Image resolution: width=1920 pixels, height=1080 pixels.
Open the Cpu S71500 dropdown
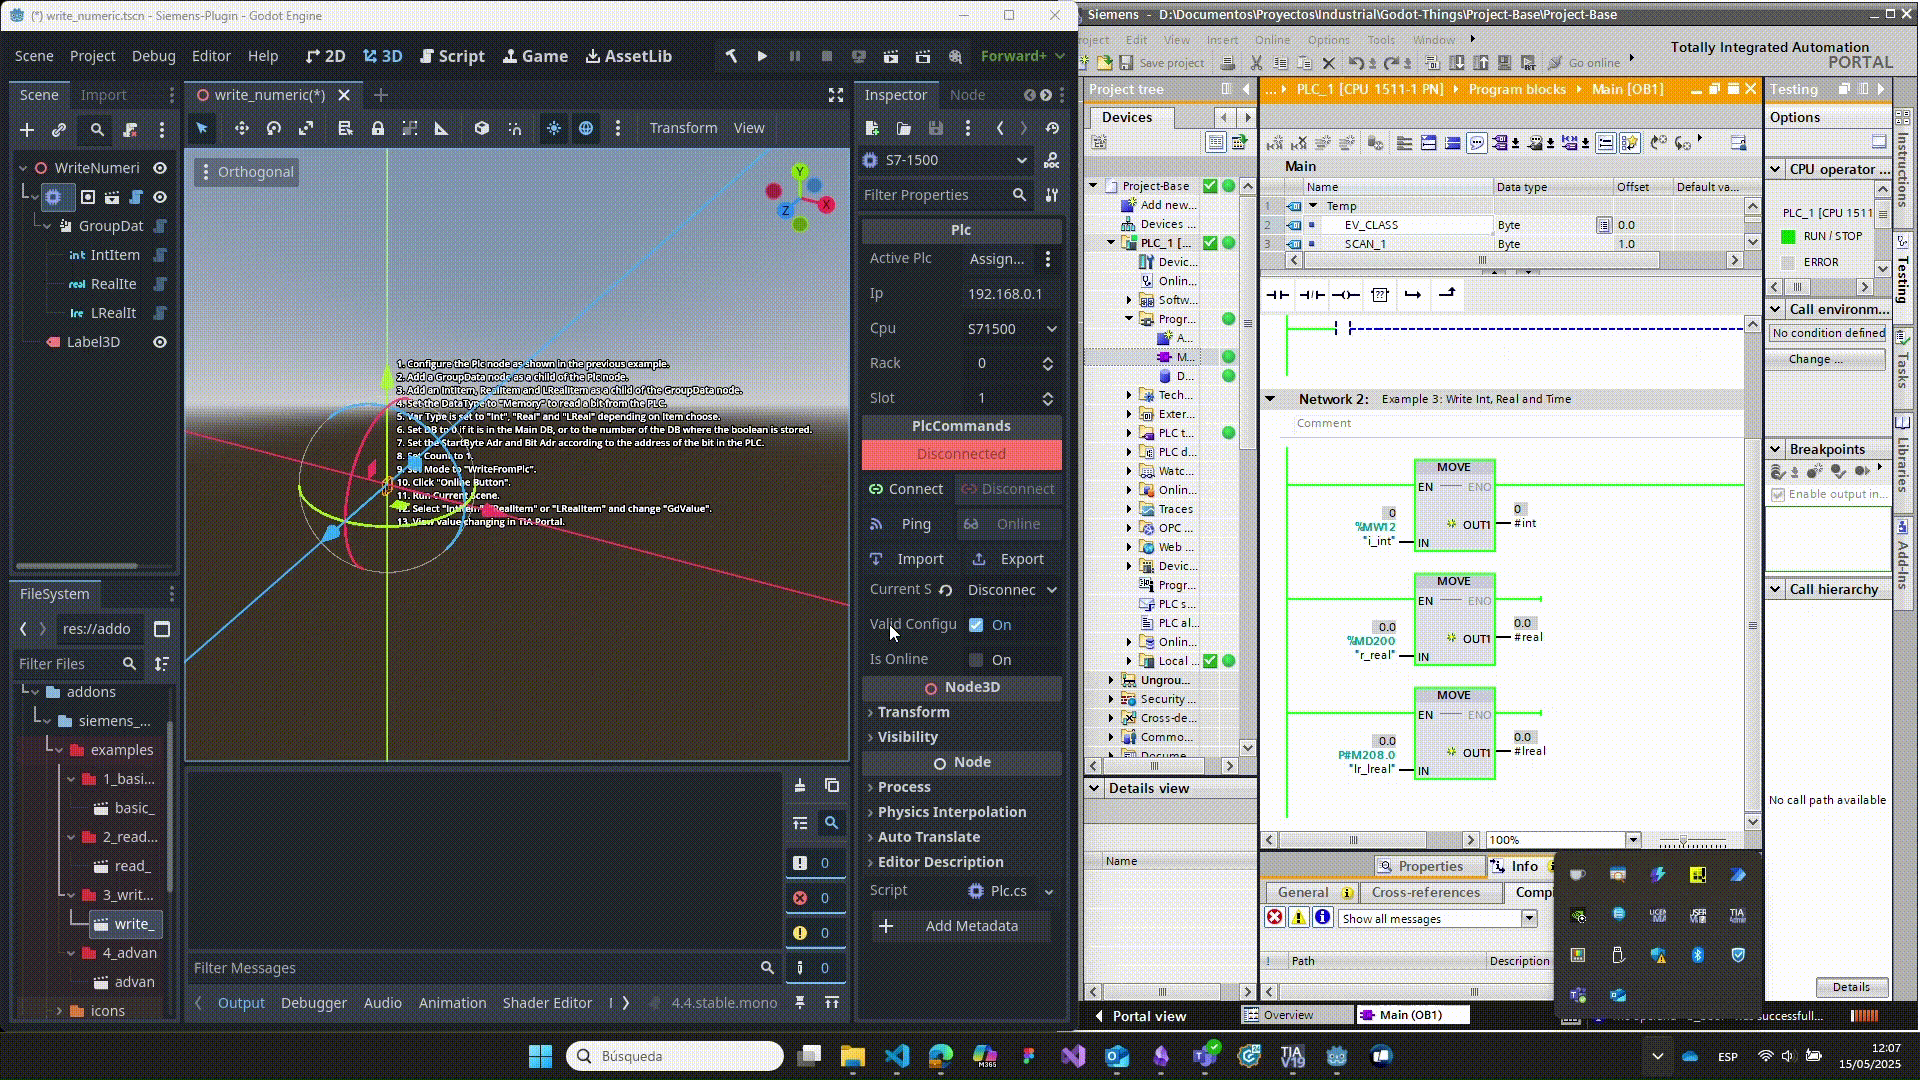1012,329
